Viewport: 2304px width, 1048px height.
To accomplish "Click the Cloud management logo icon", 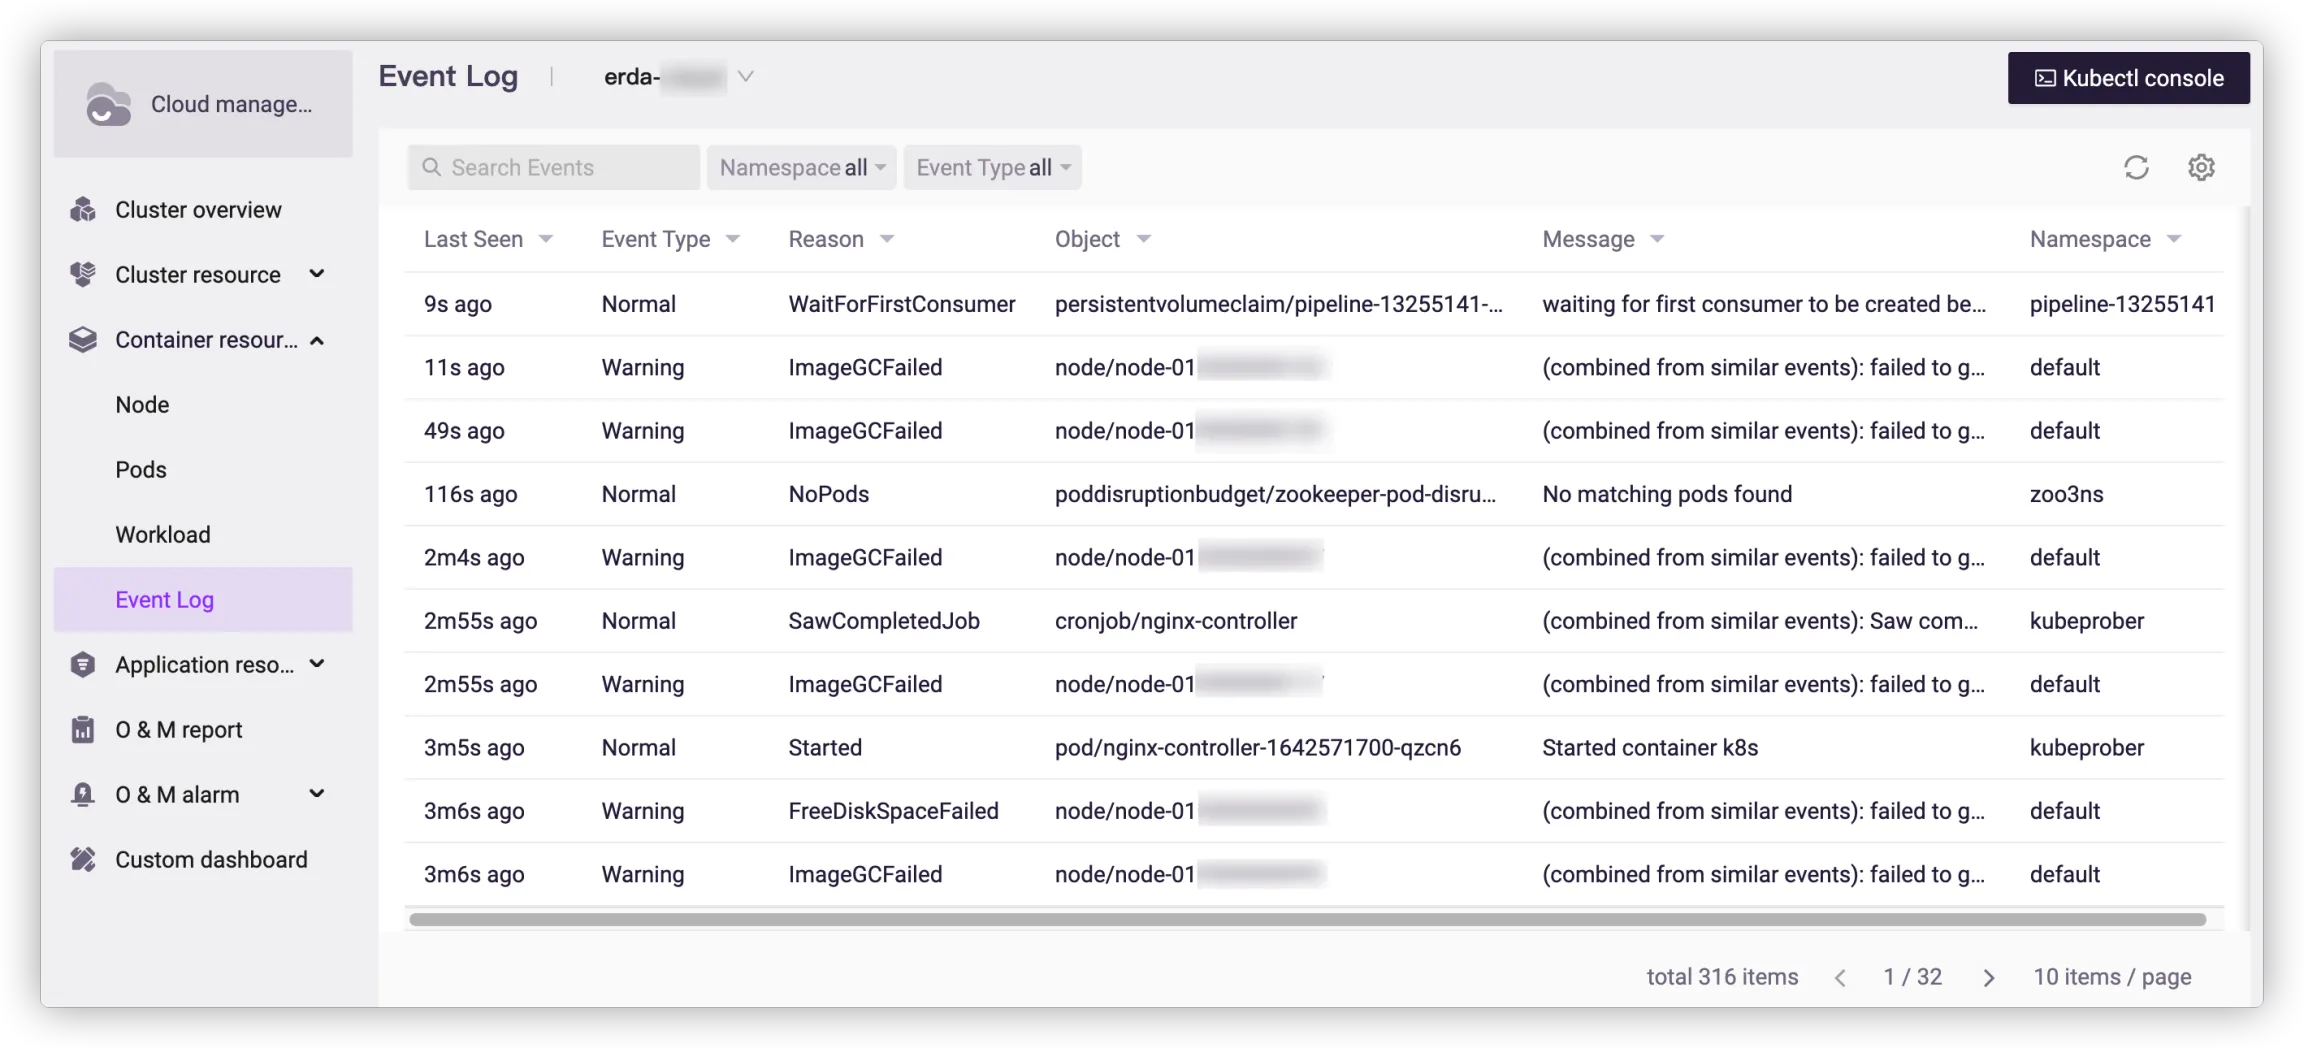I will pyautogui.click(x=108, y=105).
